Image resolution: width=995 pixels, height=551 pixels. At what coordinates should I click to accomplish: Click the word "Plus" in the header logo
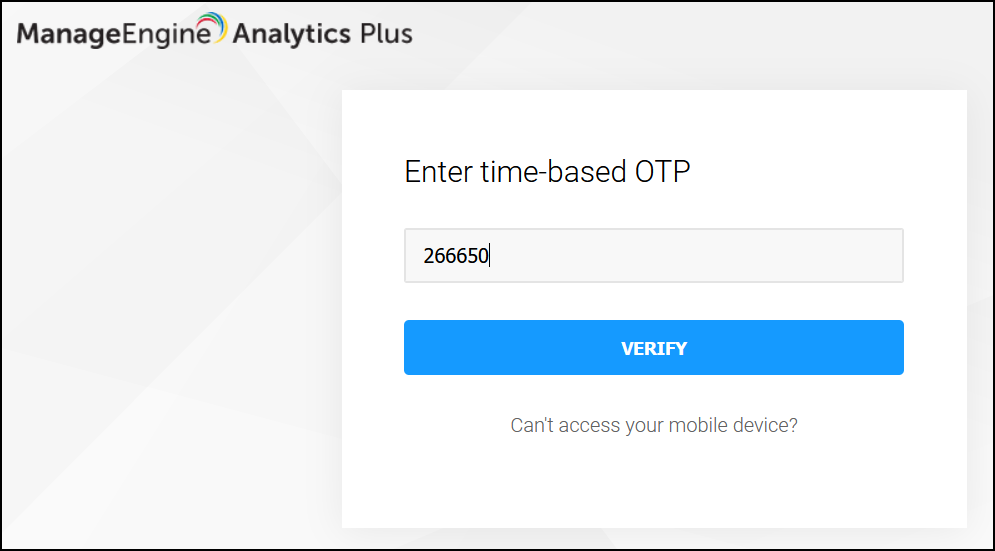click(385, 34)
